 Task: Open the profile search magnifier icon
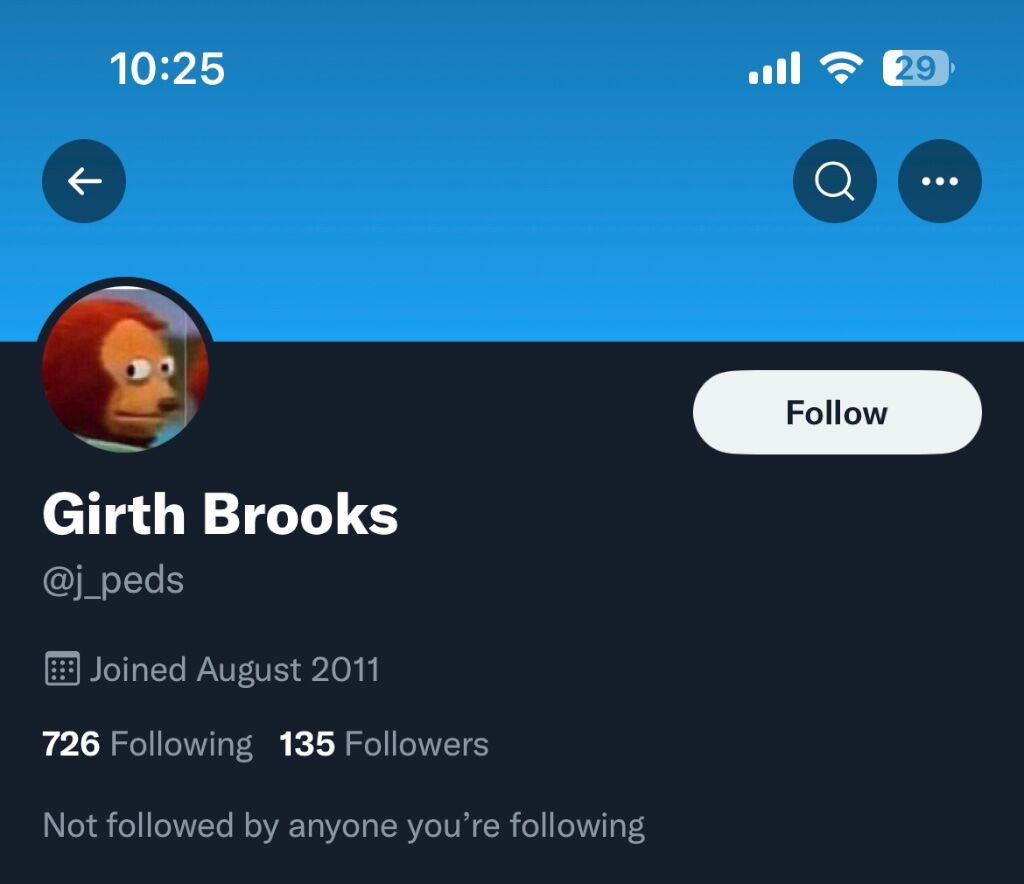tap(835, 181)
